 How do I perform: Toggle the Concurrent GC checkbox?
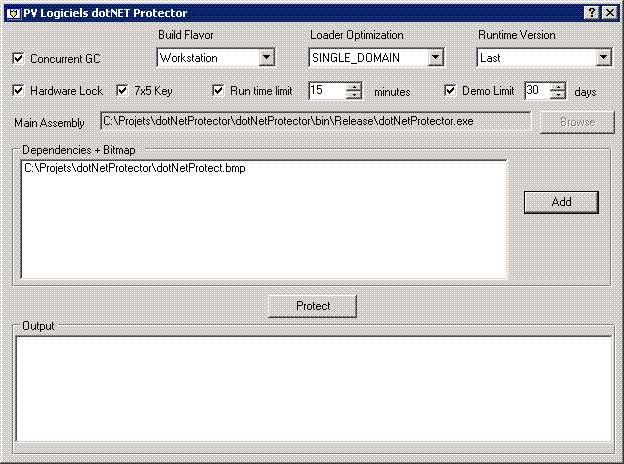(18, 59)
